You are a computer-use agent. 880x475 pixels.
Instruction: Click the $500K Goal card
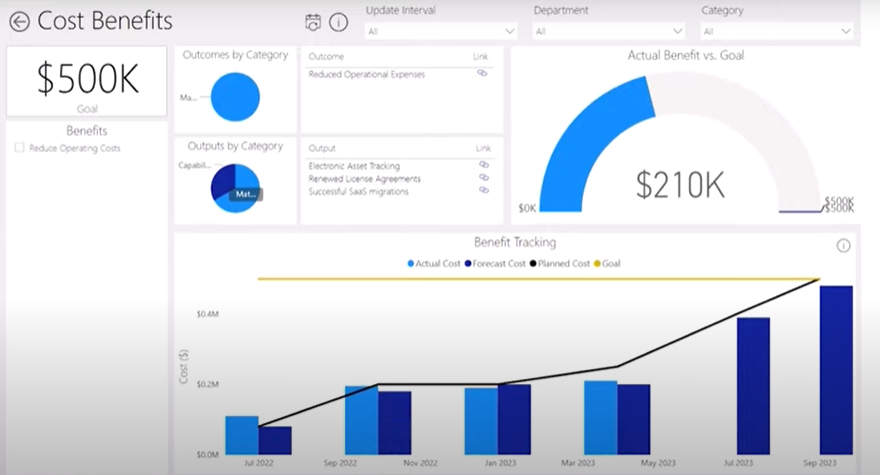[x=87, y=81]
